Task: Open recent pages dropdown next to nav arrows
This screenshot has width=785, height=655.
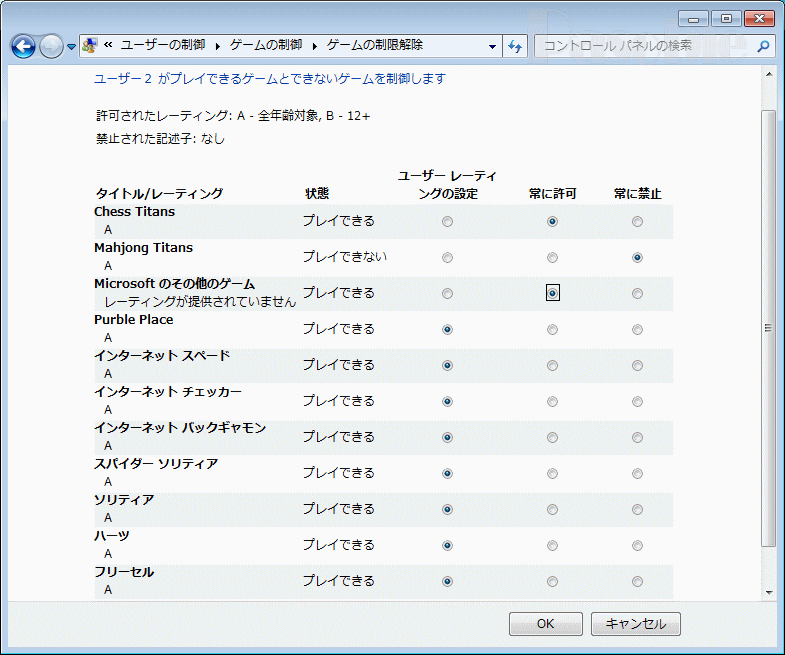Action: (71, 47)
